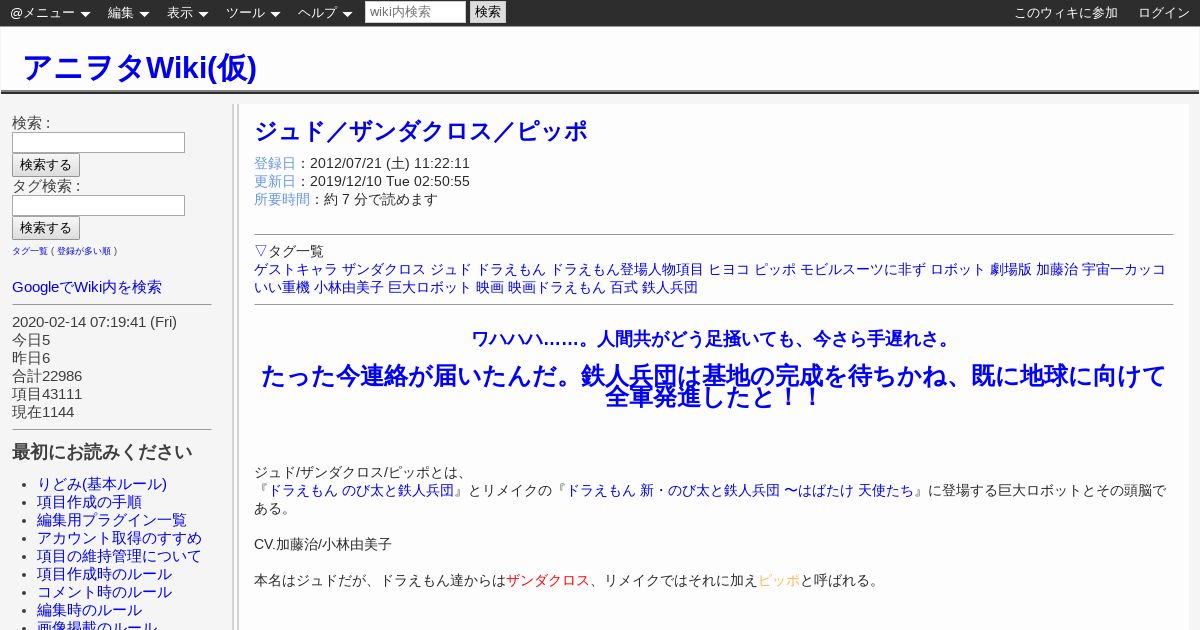Open 項目の維持管理について link
Screen dimensions: 1200x630
coord(119,556)
